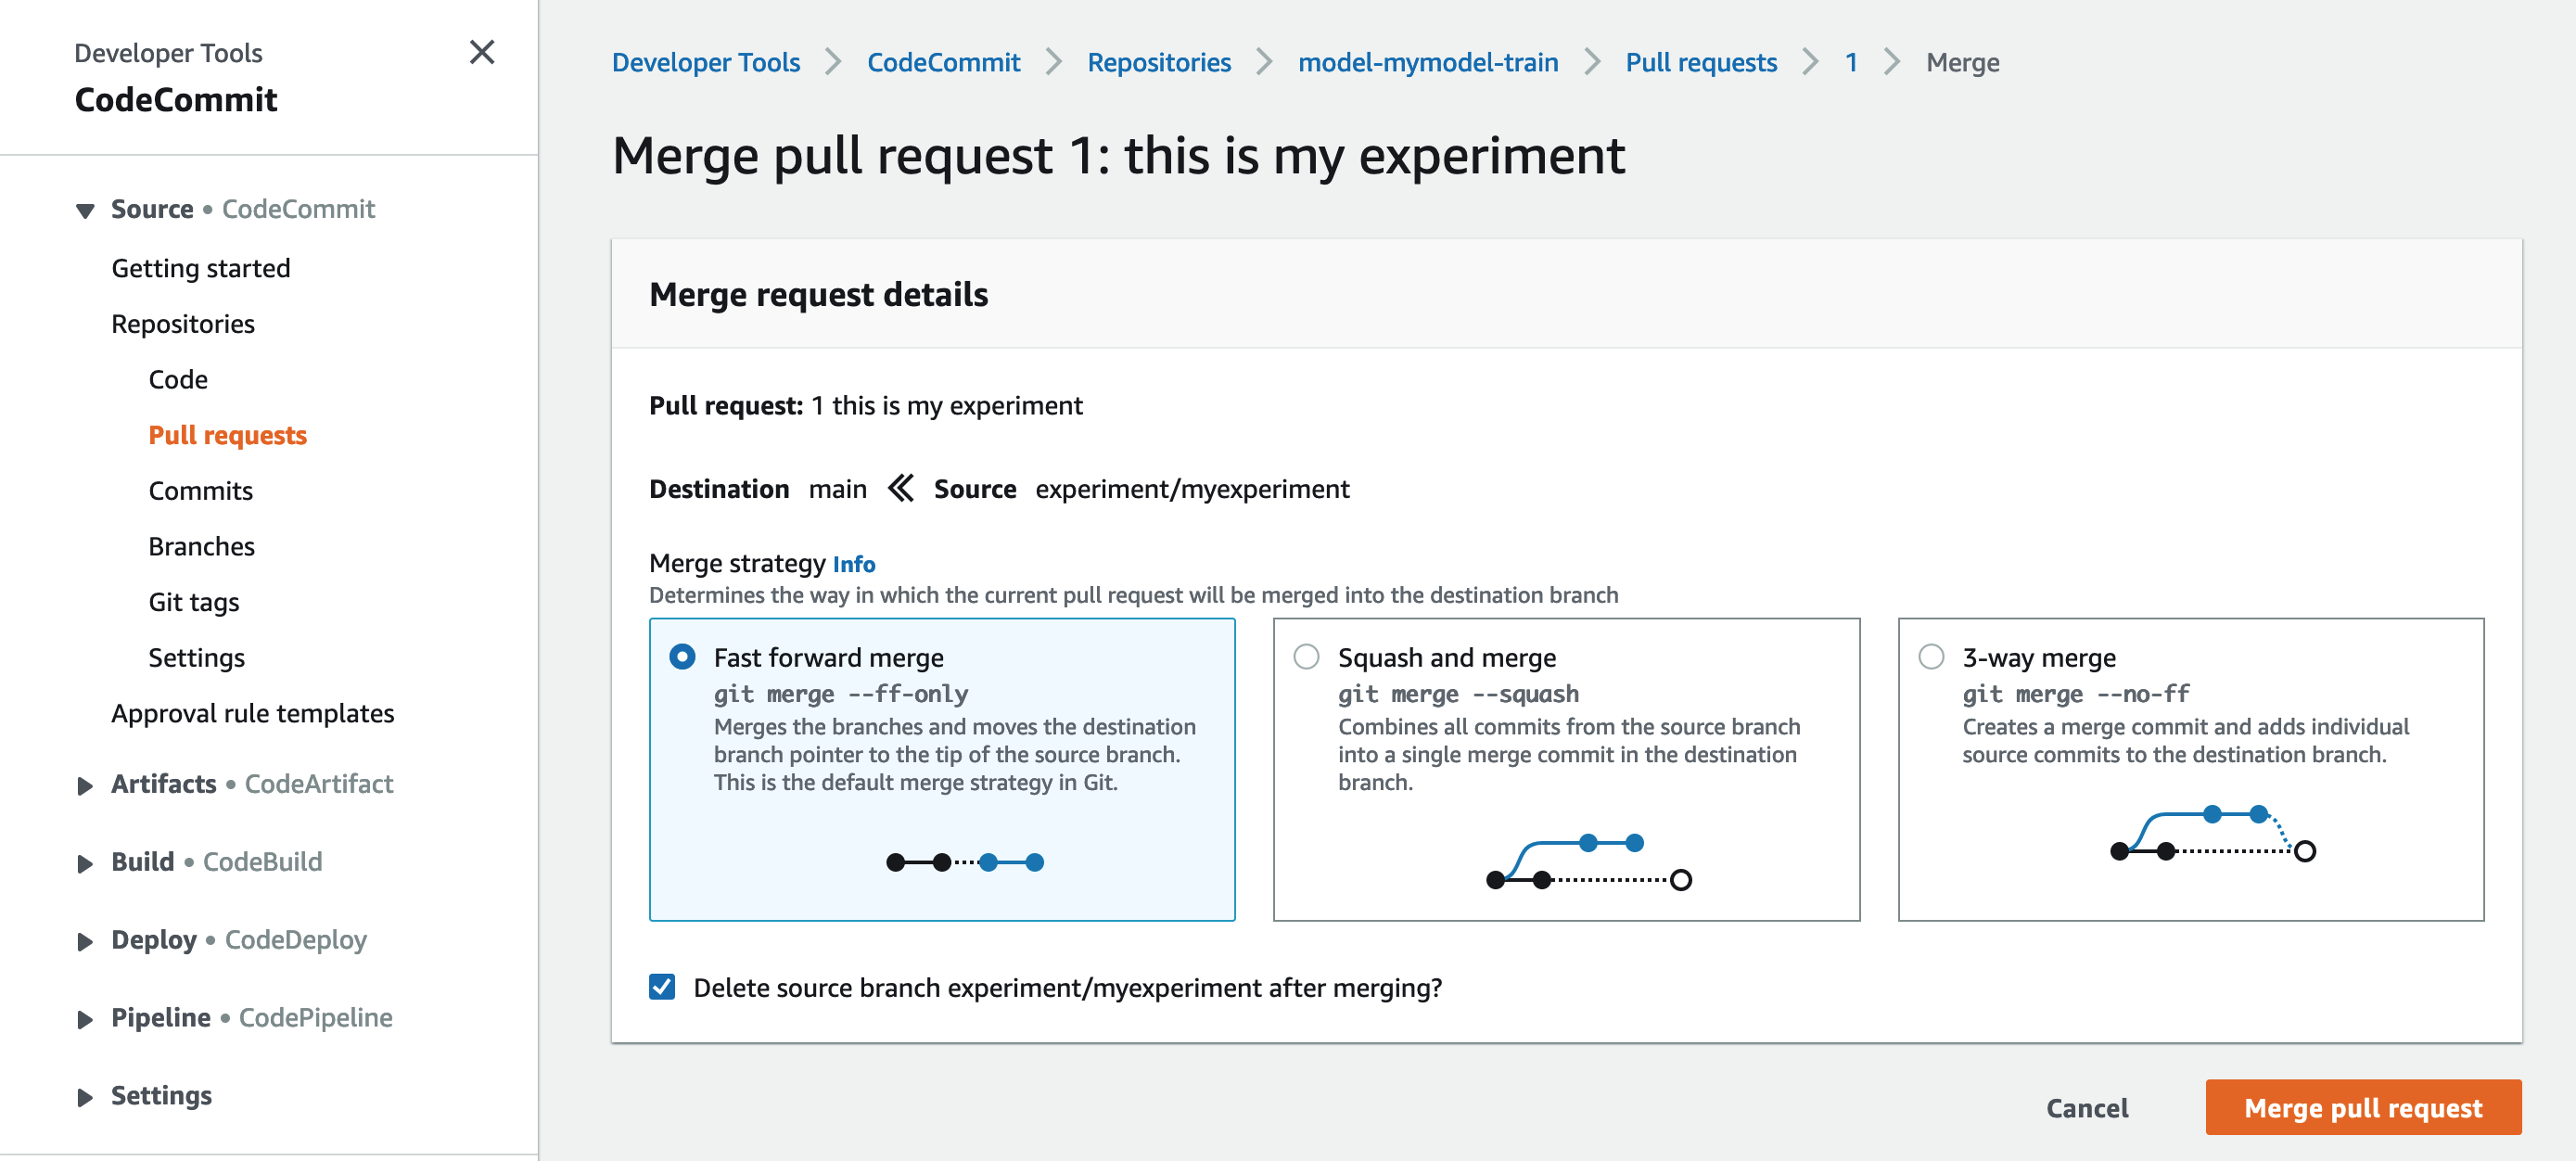Select the Fast forward merge radio button
Screen dimensions: 2576x1161
pyautogui.click(x=682, y=657)
